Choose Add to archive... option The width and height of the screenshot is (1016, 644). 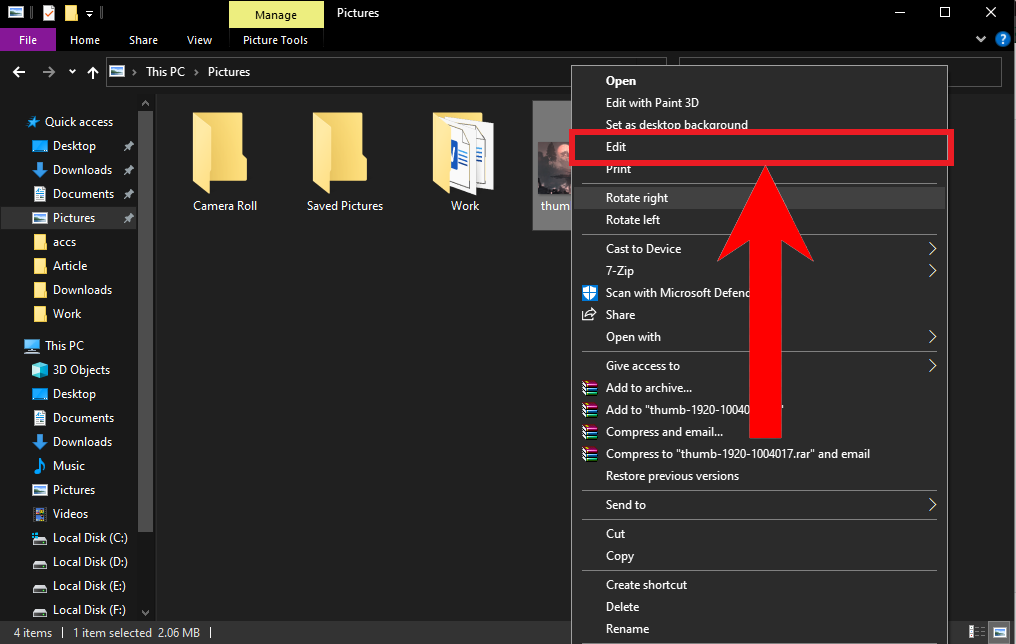[759, 388]
